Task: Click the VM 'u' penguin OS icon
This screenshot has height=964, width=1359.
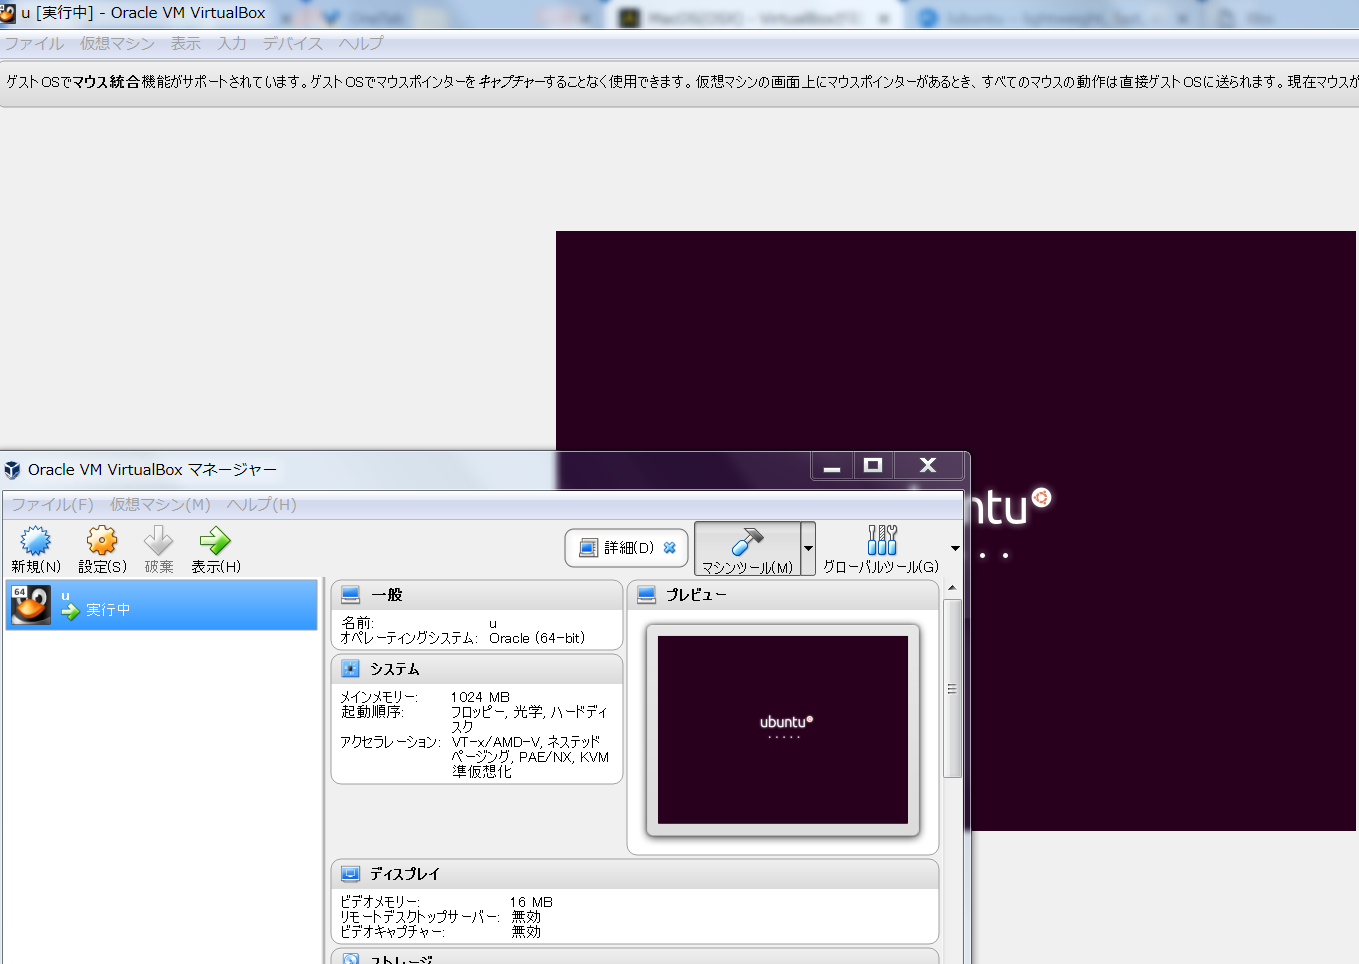Action: click(x=31, y=605)
